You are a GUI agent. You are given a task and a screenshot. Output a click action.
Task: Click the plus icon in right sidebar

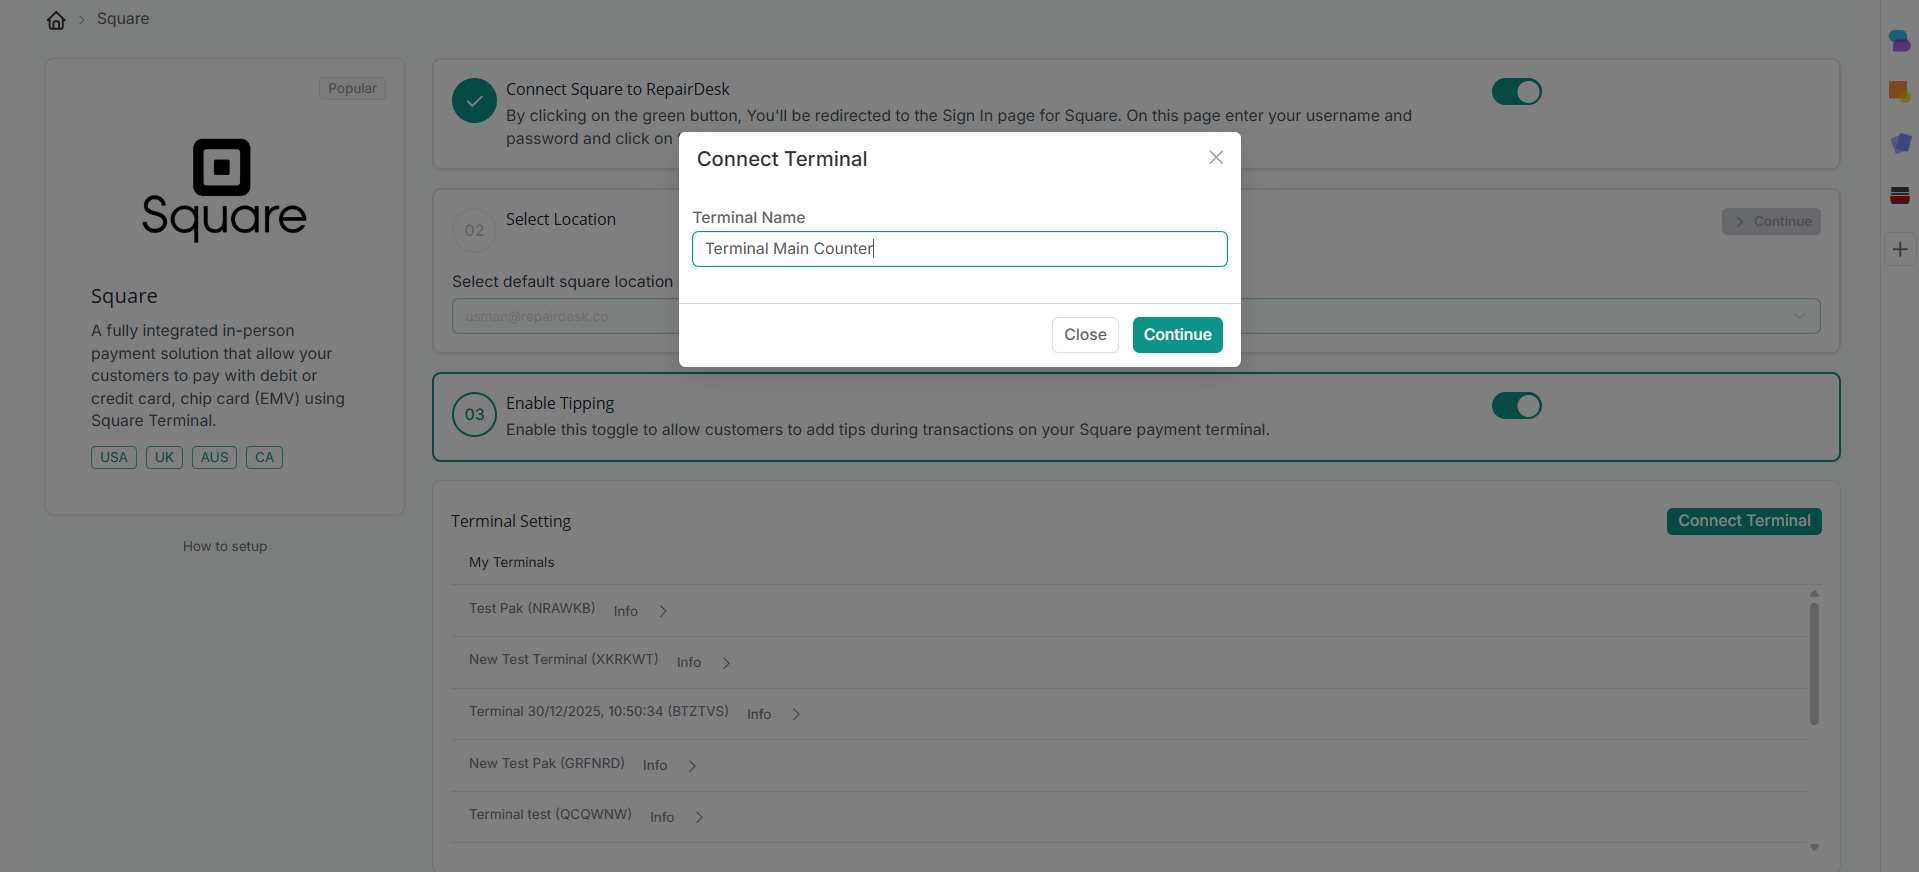coord(1900,249)
